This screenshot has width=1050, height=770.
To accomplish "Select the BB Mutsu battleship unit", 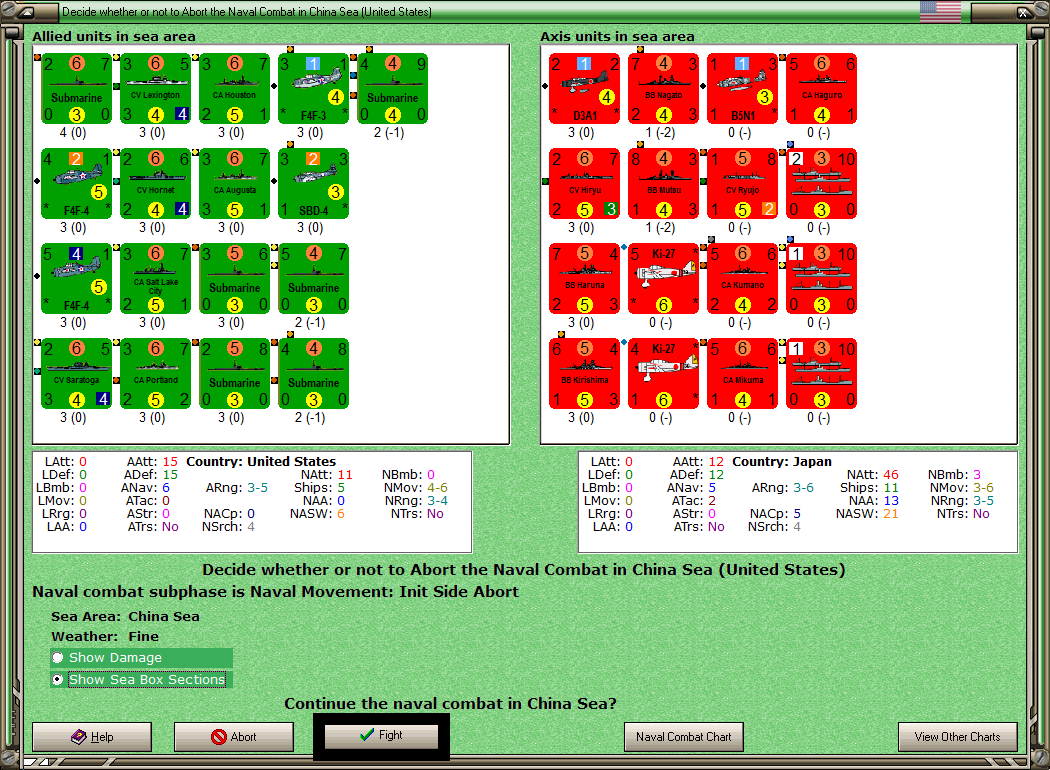I will point(664,183).
